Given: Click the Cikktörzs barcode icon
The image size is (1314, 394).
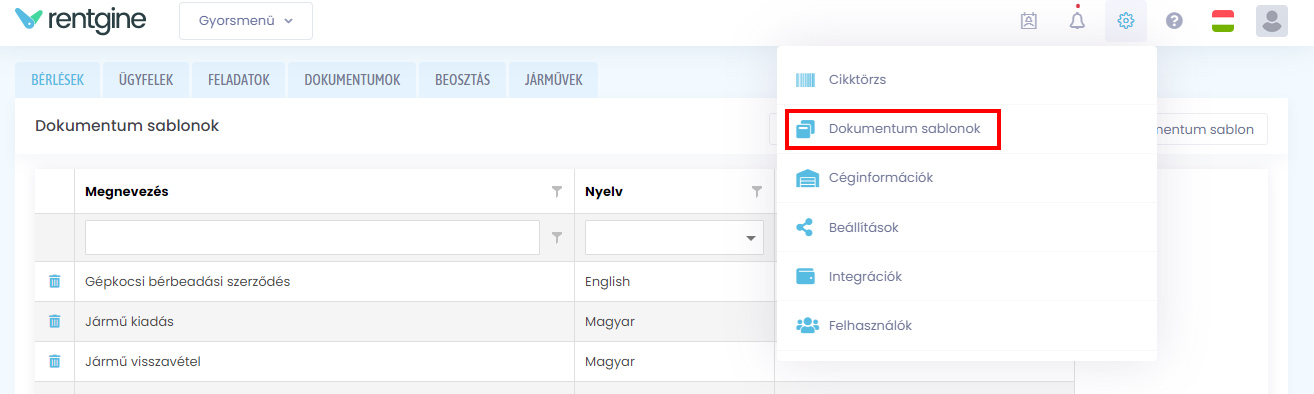Looking at the screenshot, I should (x=806, y=80).
